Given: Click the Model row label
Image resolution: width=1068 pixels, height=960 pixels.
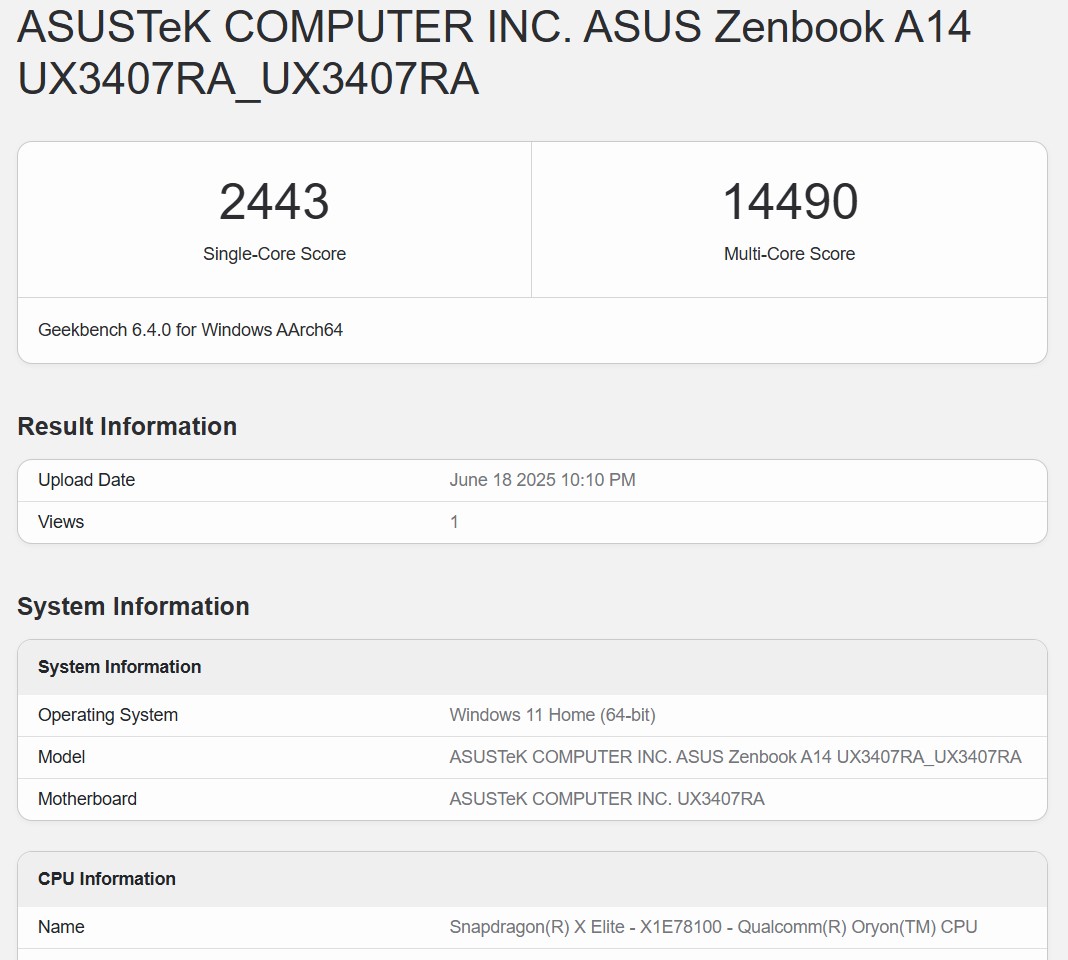Looking at the screenshot, I should coord(61,757).
